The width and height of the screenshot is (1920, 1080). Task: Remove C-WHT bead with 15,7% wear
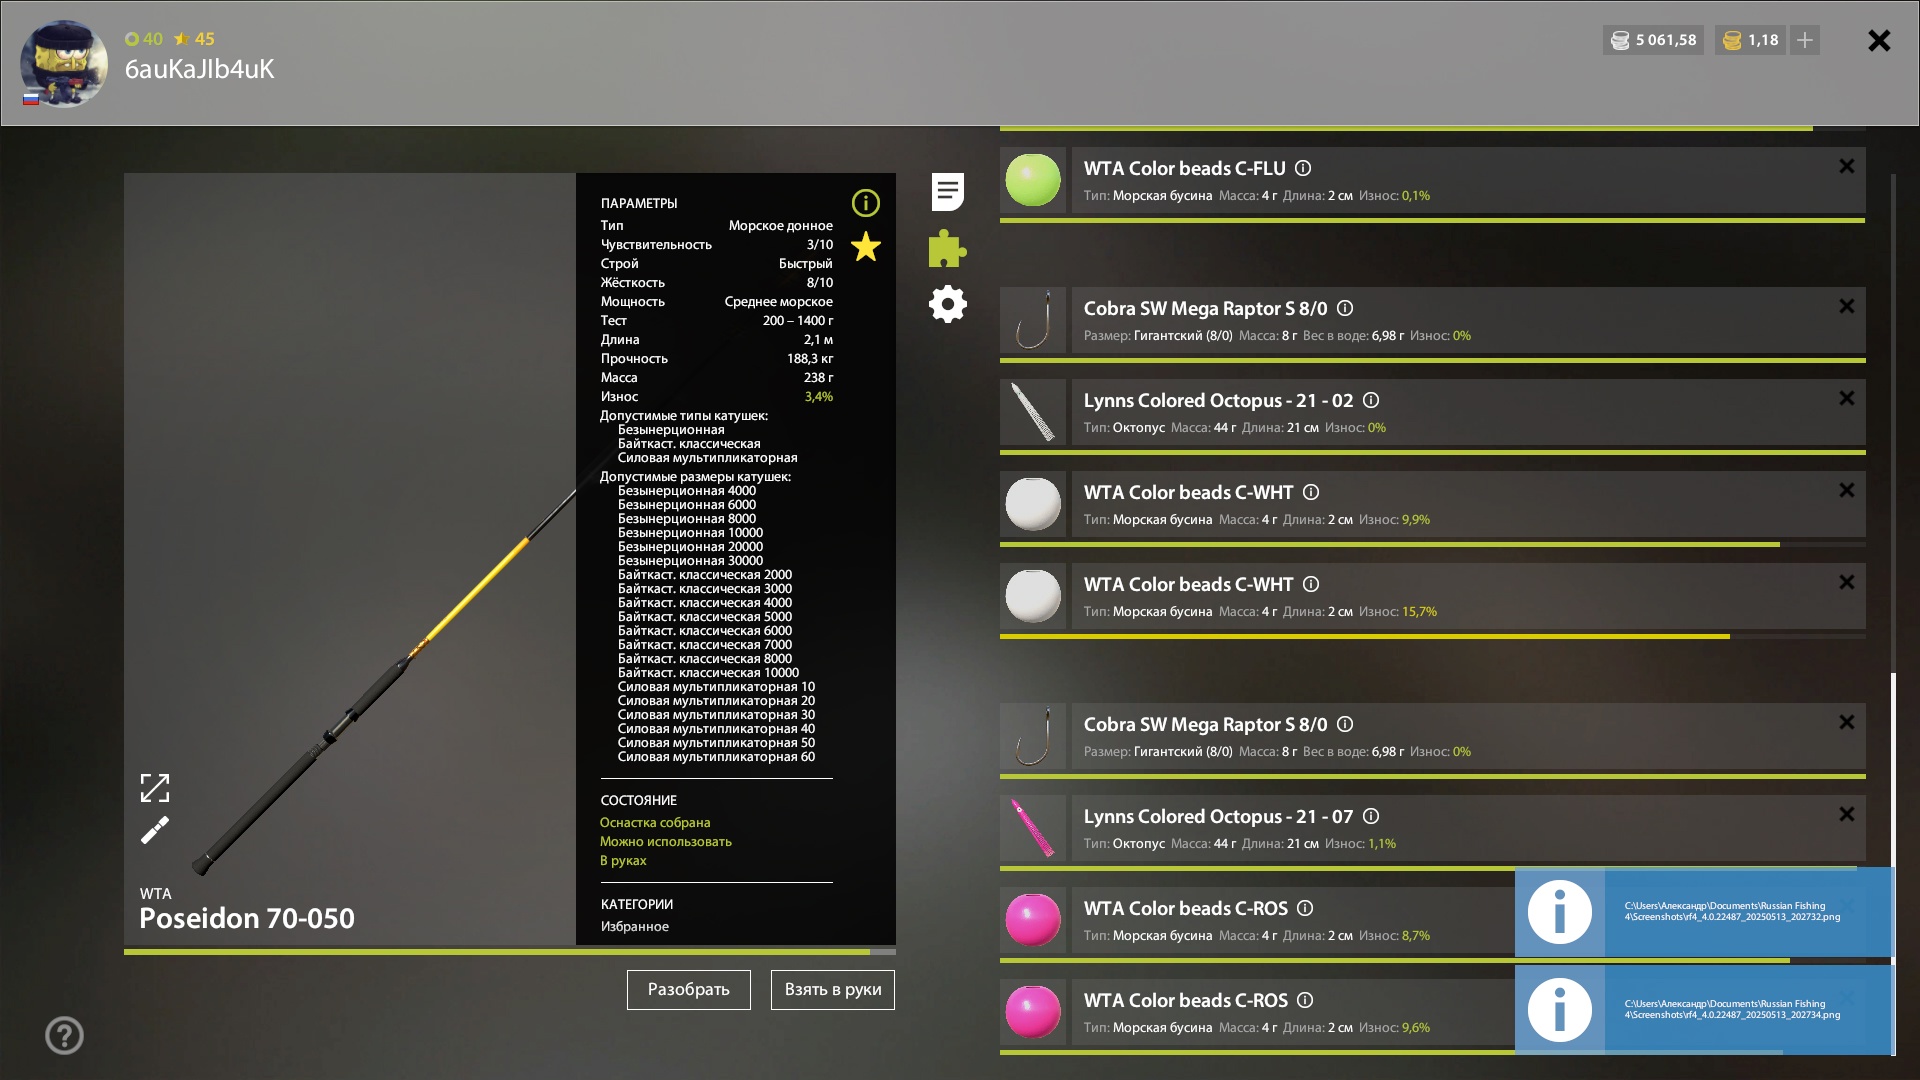(x=1847, y=582)
